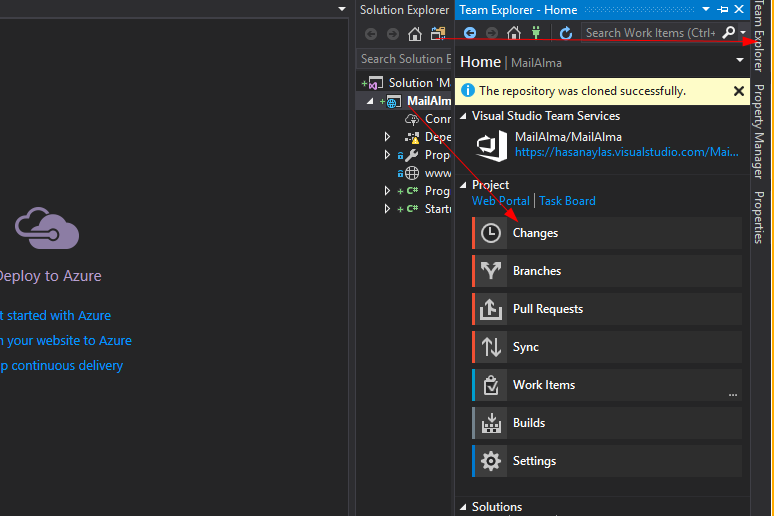Screen dimensions: 774x516
Task: Click the Visual Studio Team Services logo
Action: pos(492,146)
